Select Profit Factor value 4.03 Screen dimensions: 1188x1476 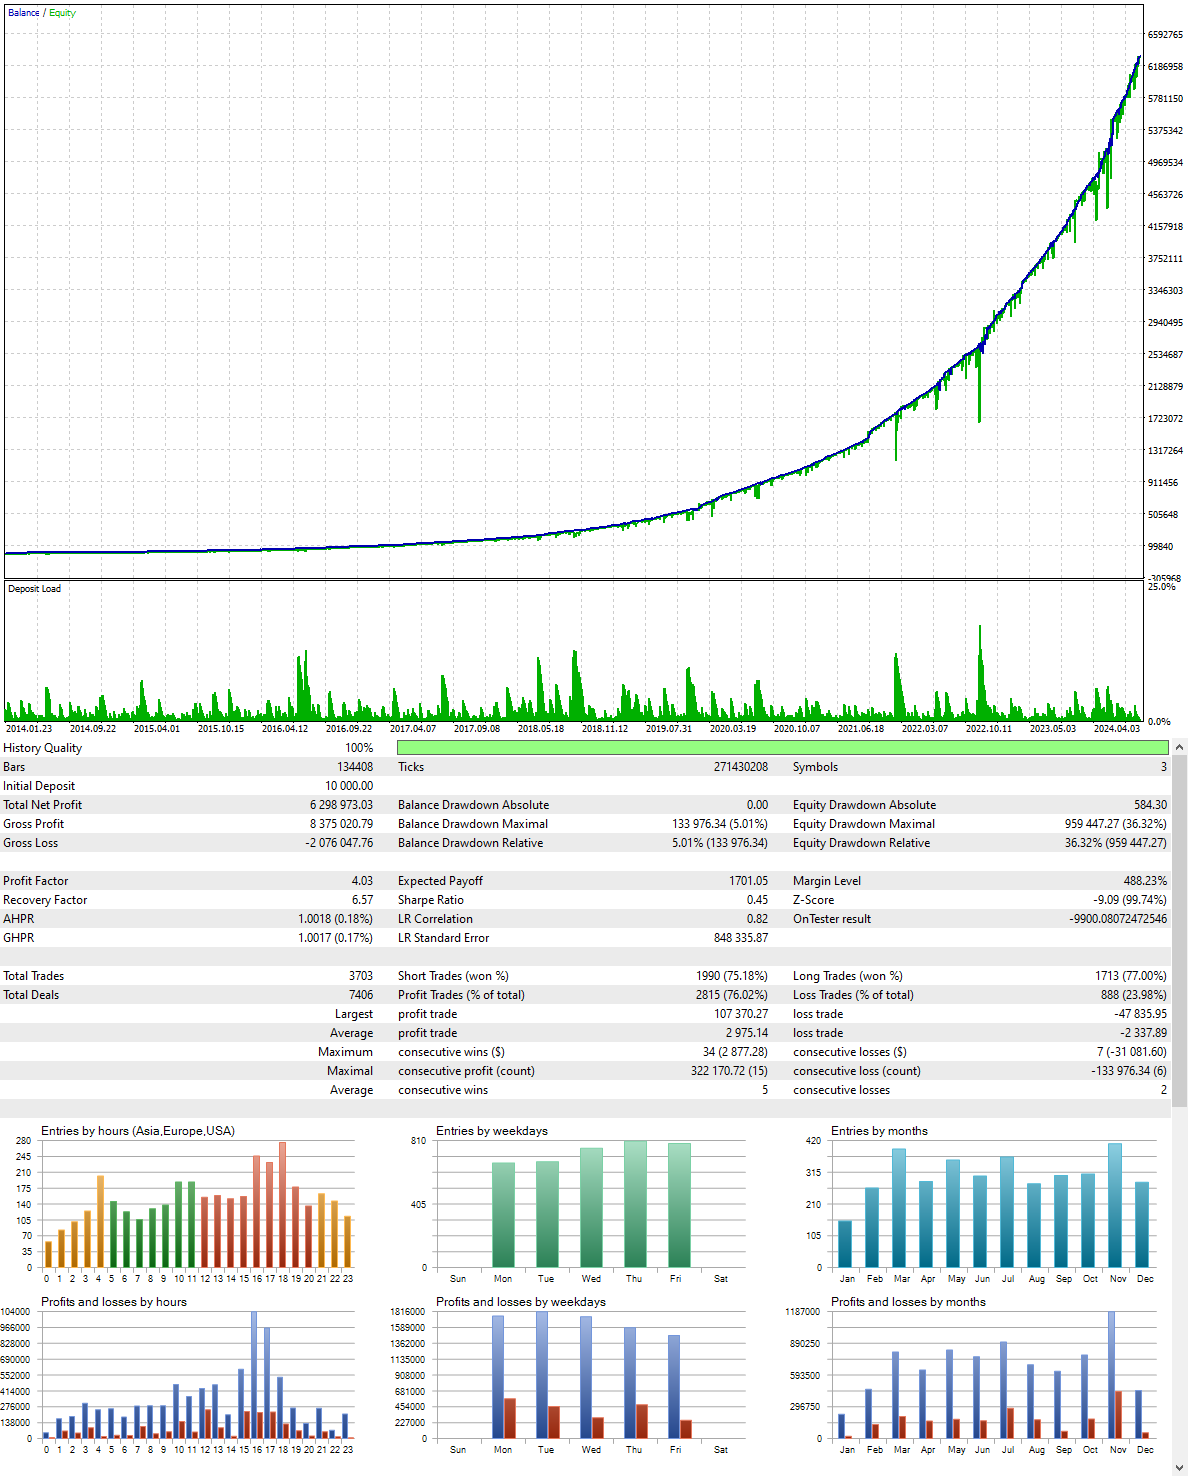pyautogui.click(x=362, y=881)
